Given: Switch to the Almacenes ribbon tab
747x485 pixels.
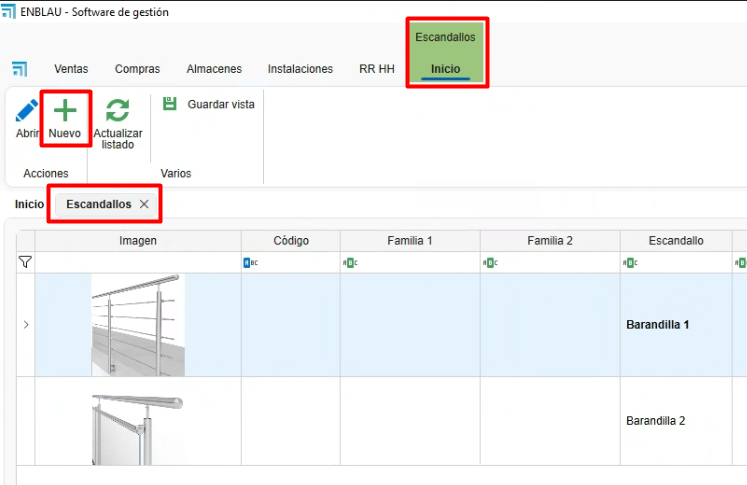Looking at the screenshot, I should [214, 69].
